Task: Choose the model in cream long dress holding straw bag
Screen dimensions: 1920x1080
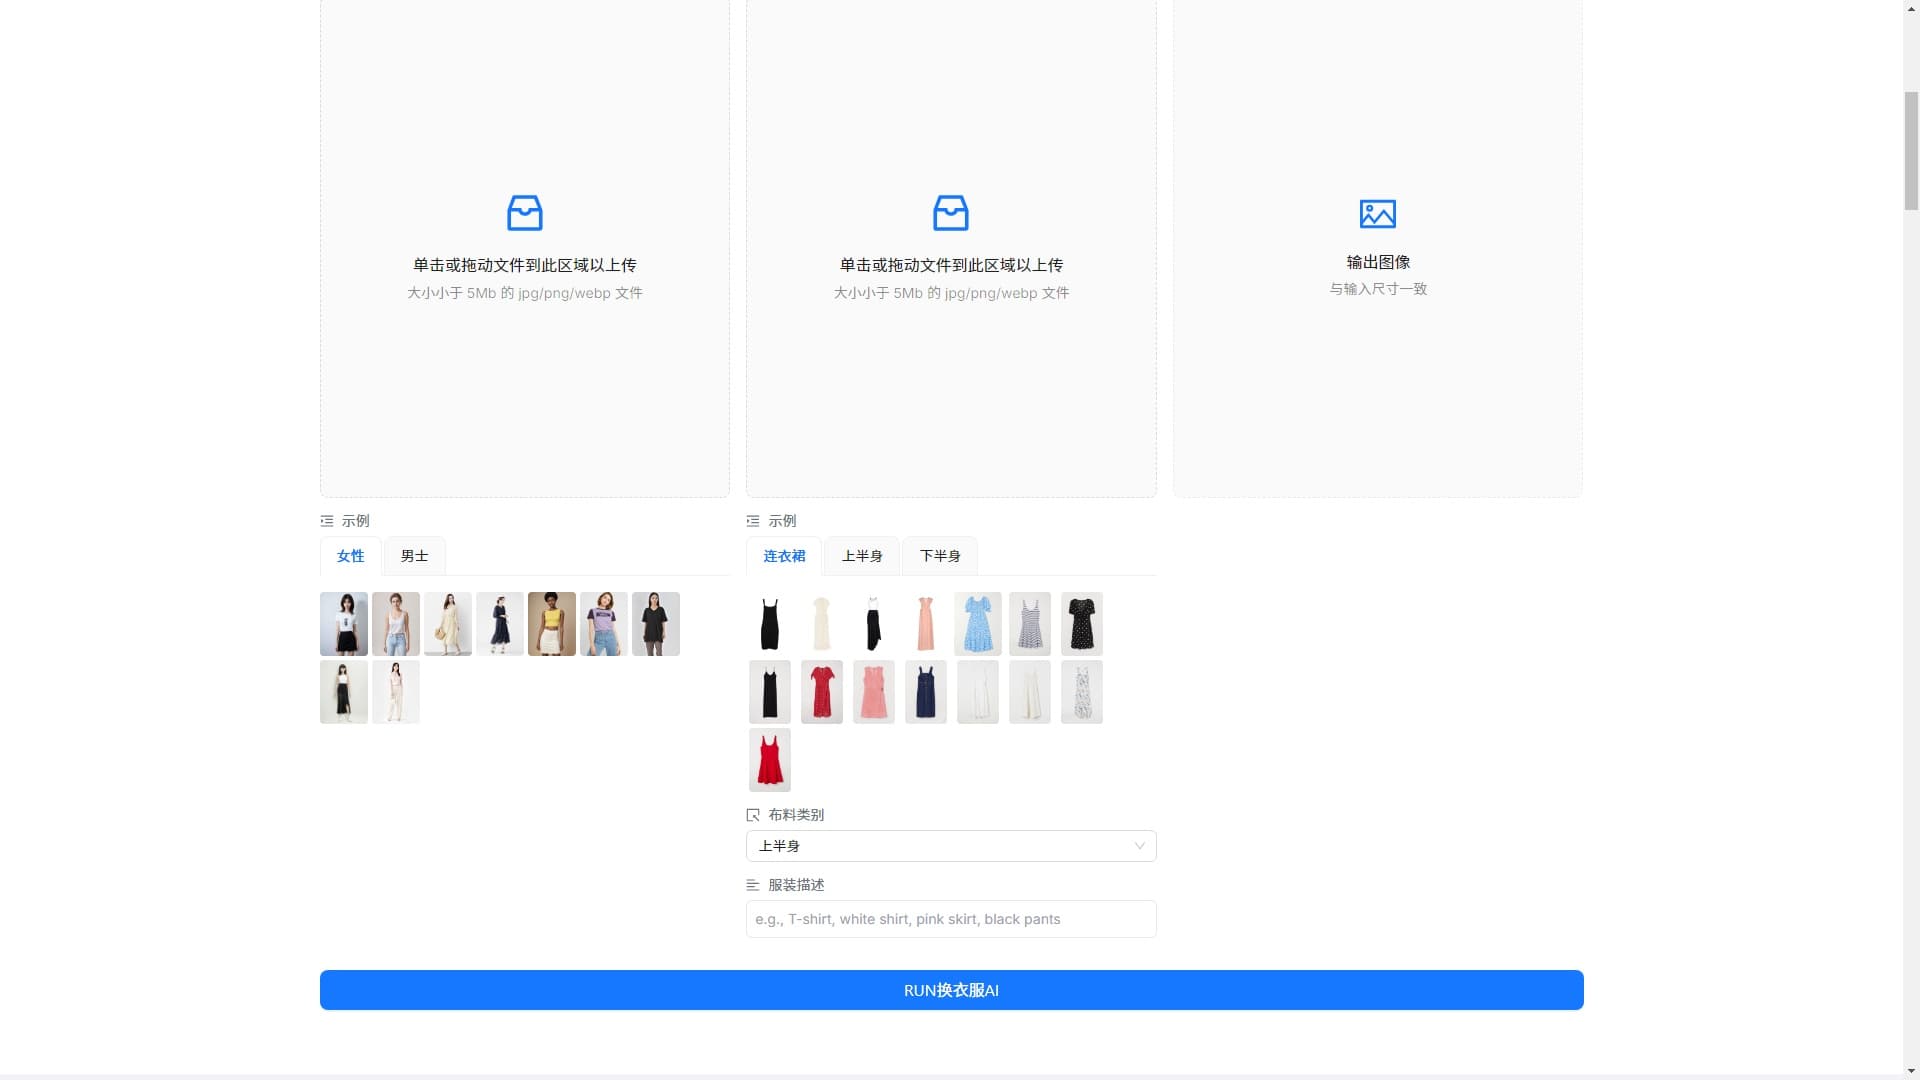Action: click(448, 624)
